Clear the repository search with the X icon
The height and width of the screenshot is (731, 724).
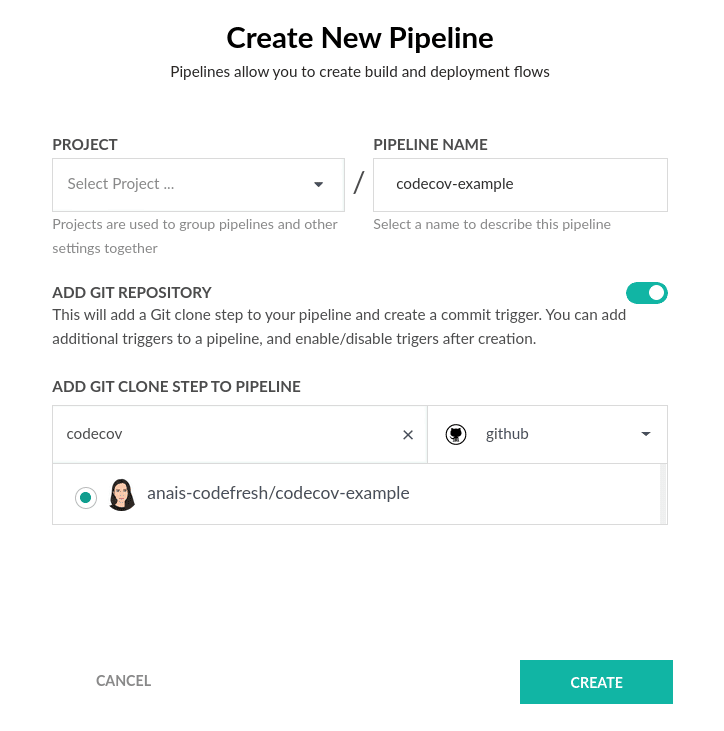click(408, 435)
